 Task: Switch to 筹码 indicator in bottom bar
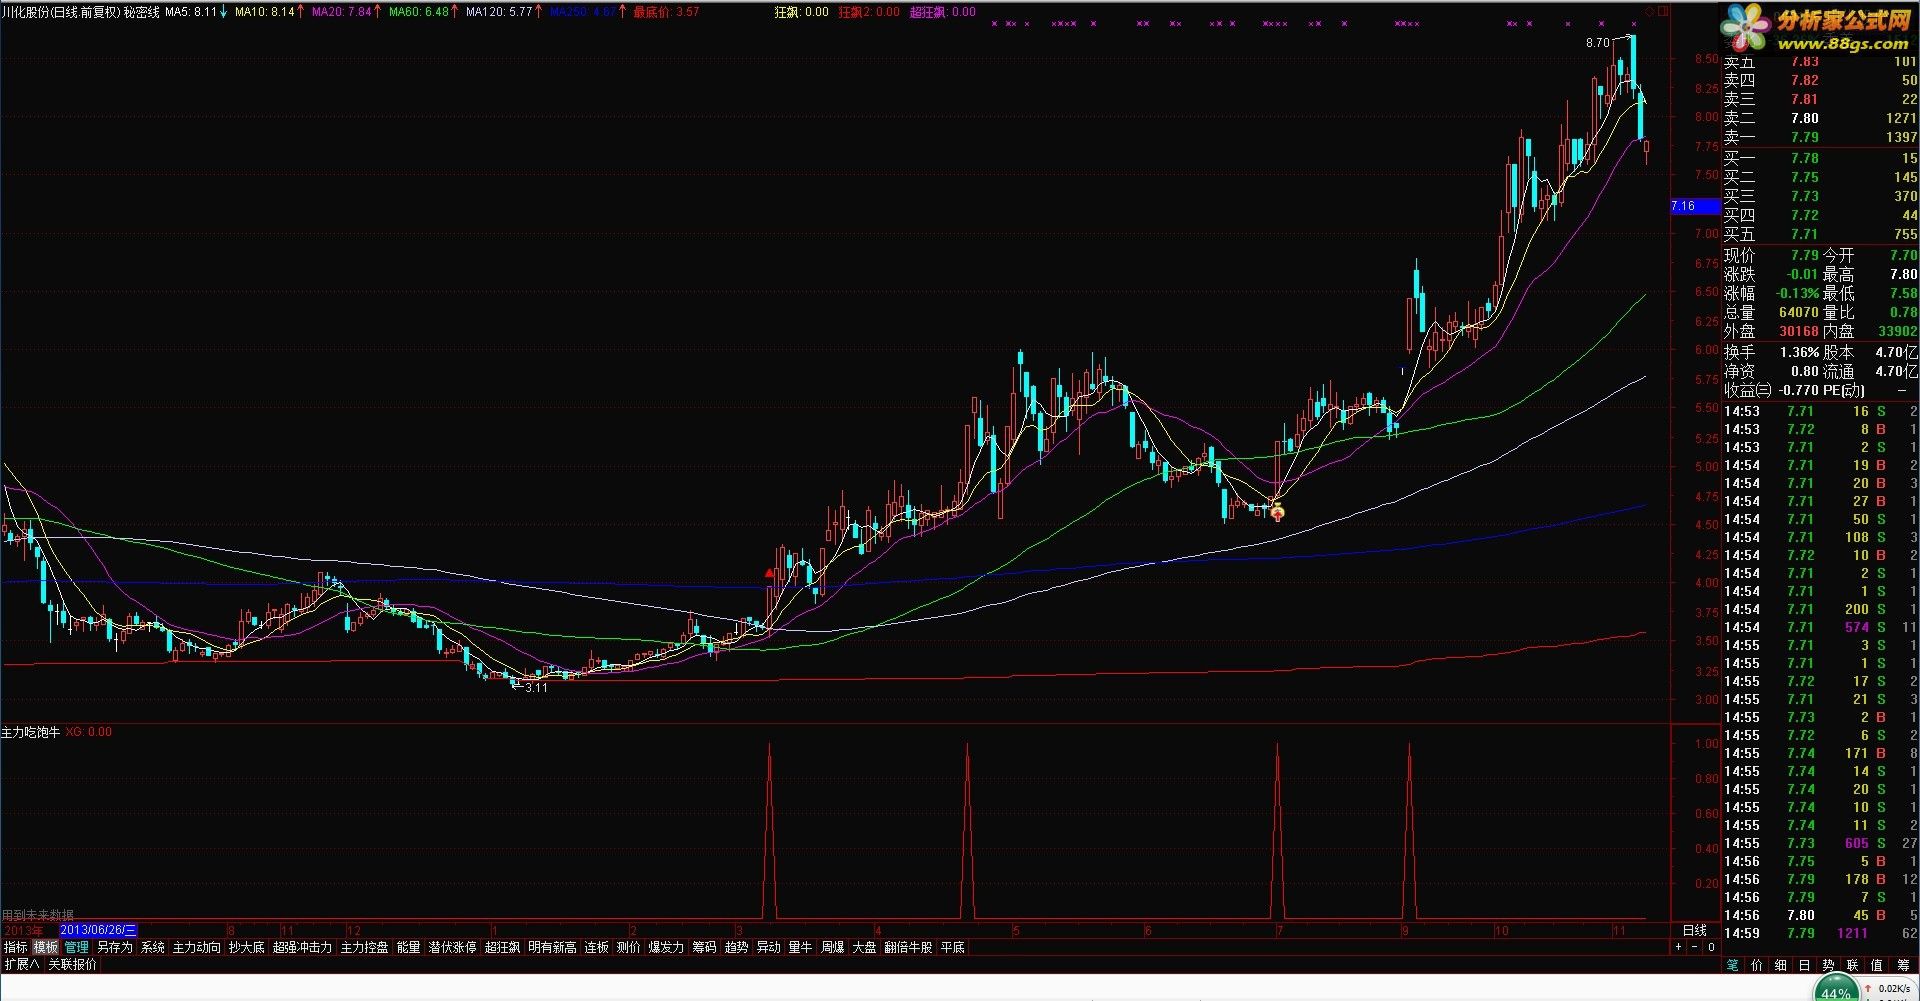pos(704,947)
